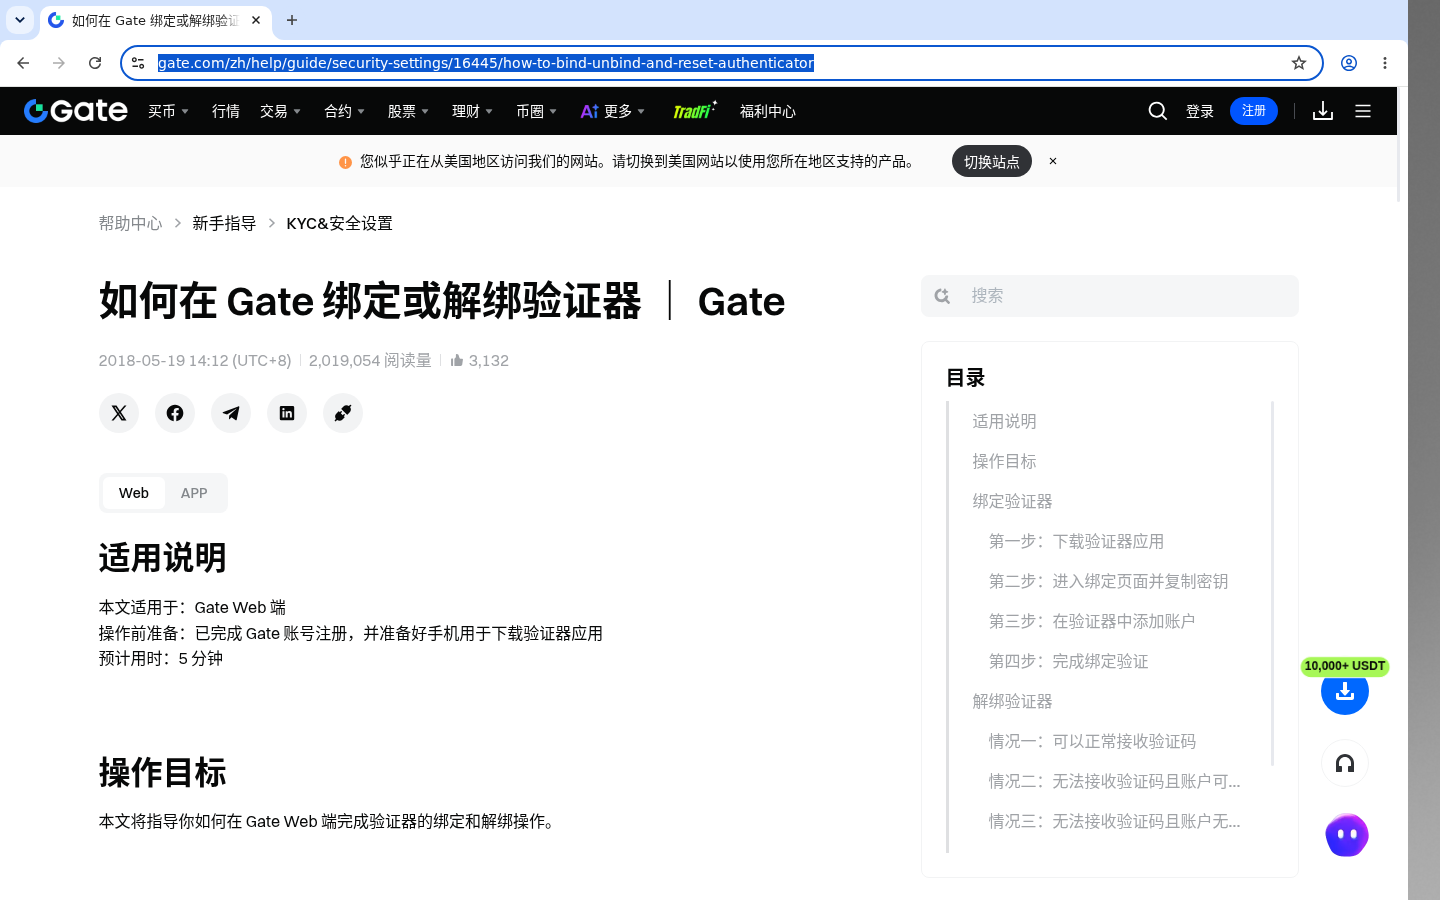Open a new browser tab
Image resolution: width=1440 pixels, height=900 pixels.
292,20
